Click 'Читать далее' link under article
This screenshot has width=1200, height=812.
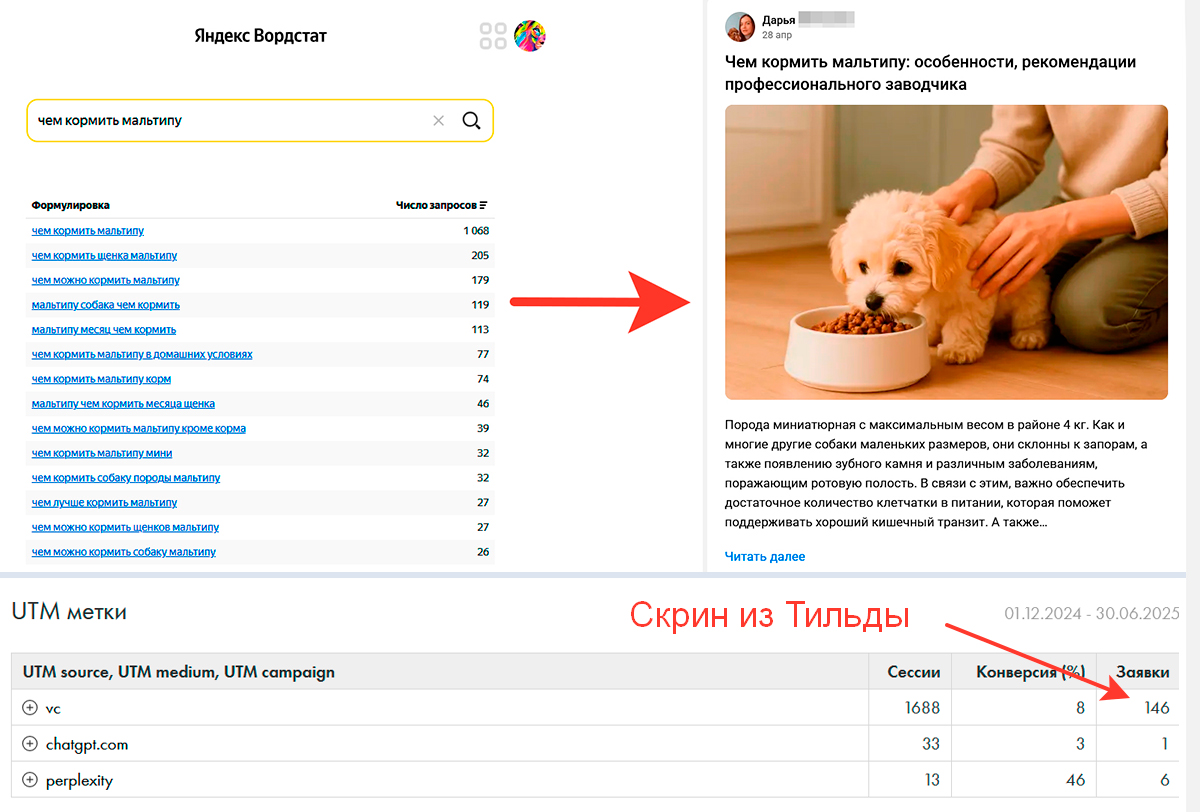pyautogui.click(x=764, y=556)
